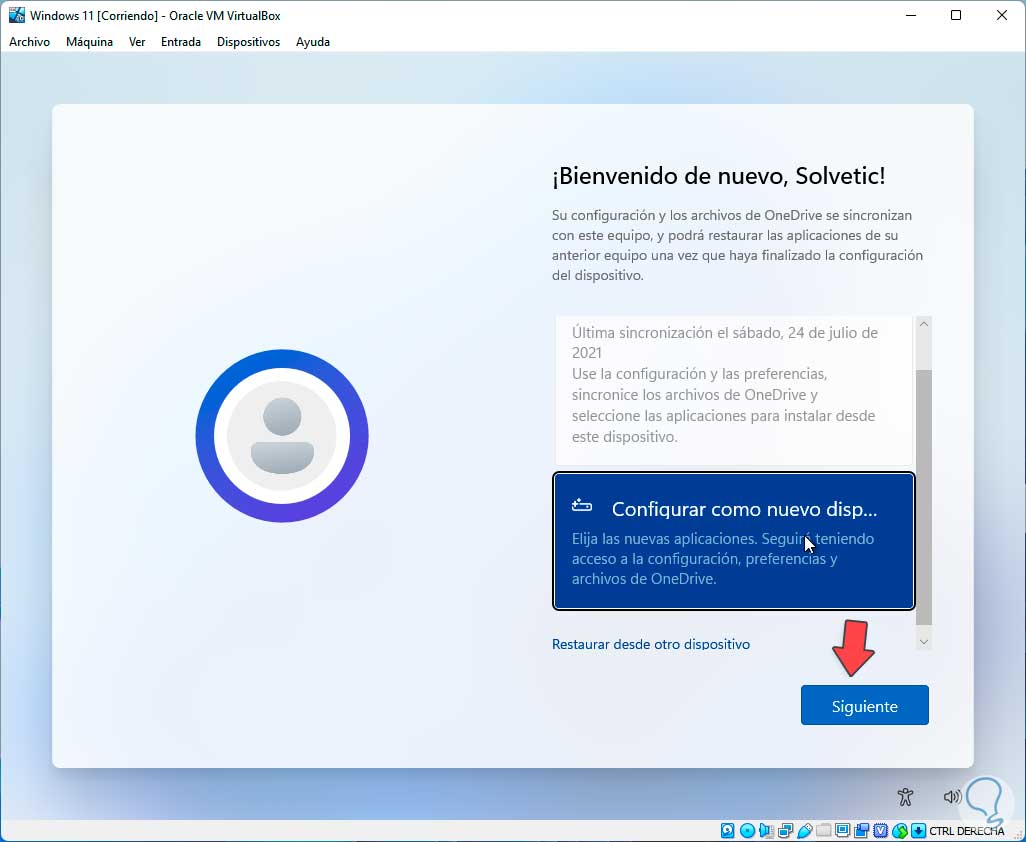Open the Entrada menu
The height and width of the screenshot is (842, 1026).
point(181,42)
